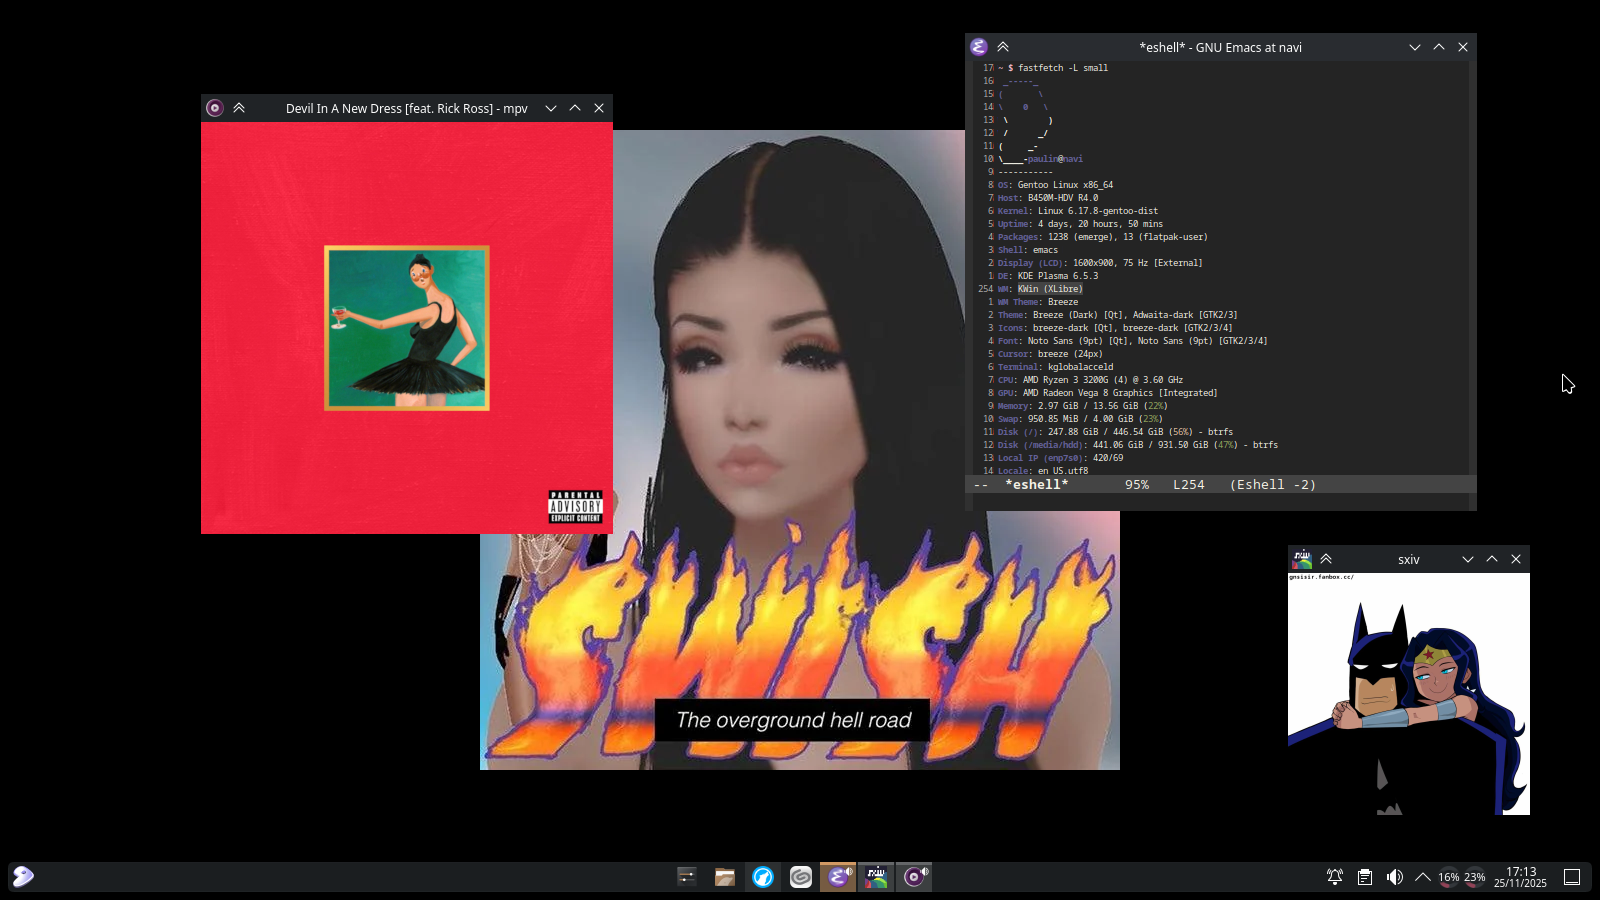Image resolution: width=1600 pixels, height=900 pixels.
Task: Switch to sxiv via its taskbar entry
Action: coord(876,877)
